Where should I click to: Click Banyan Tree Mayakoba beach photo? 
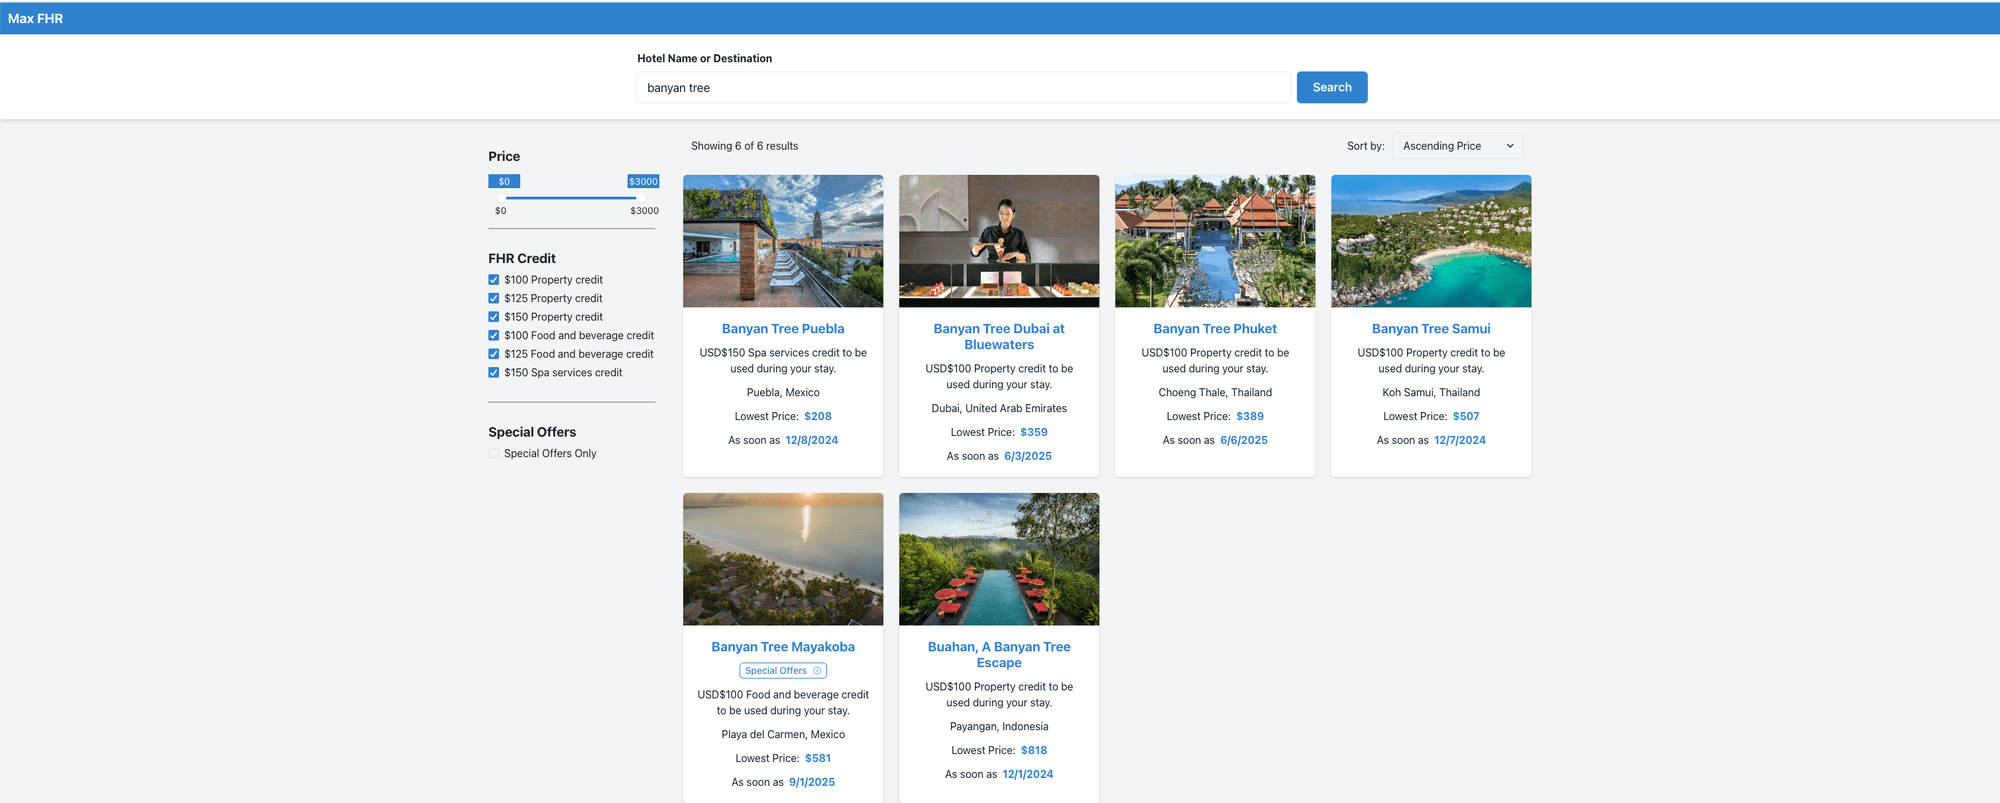pyautogui.click(x=783, y=559)
